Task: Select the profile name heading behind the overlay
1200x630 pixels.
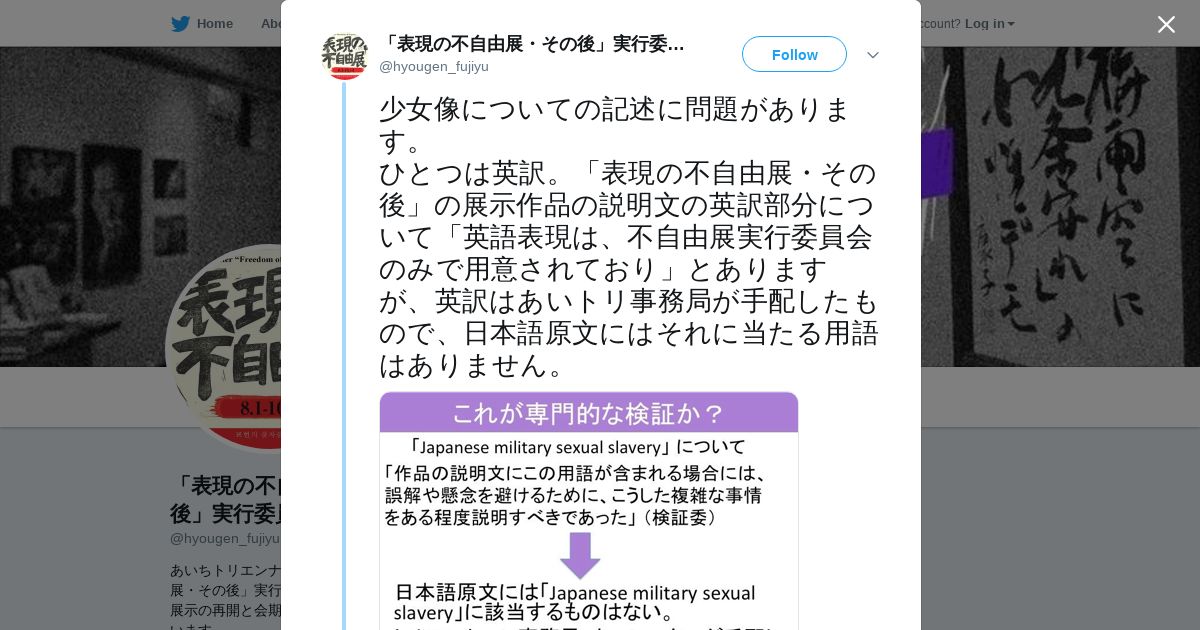Action: click(x=226, y=499)
